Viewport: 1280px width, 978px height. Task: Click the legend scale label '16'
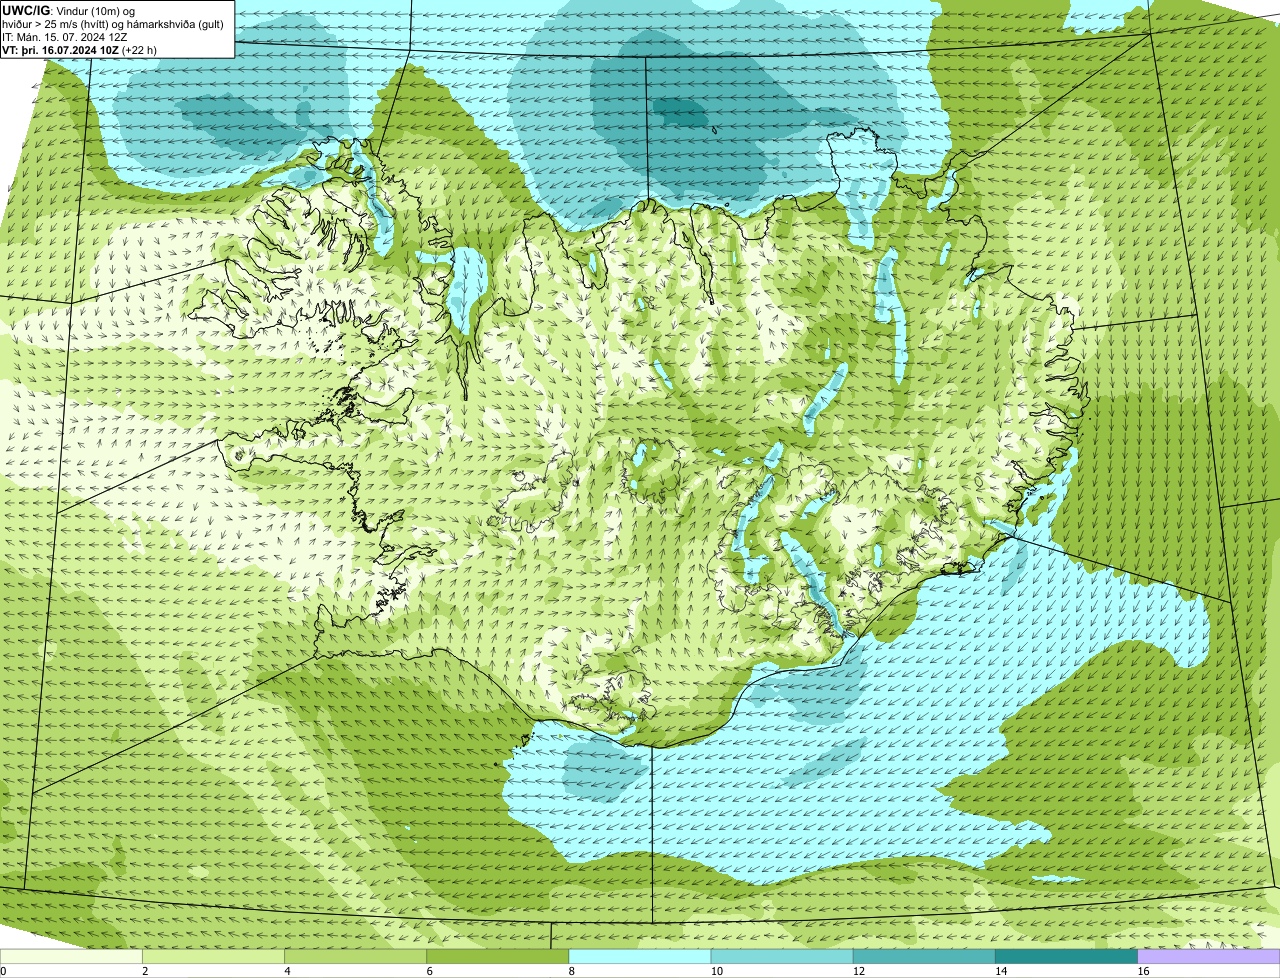point(1143,971)
